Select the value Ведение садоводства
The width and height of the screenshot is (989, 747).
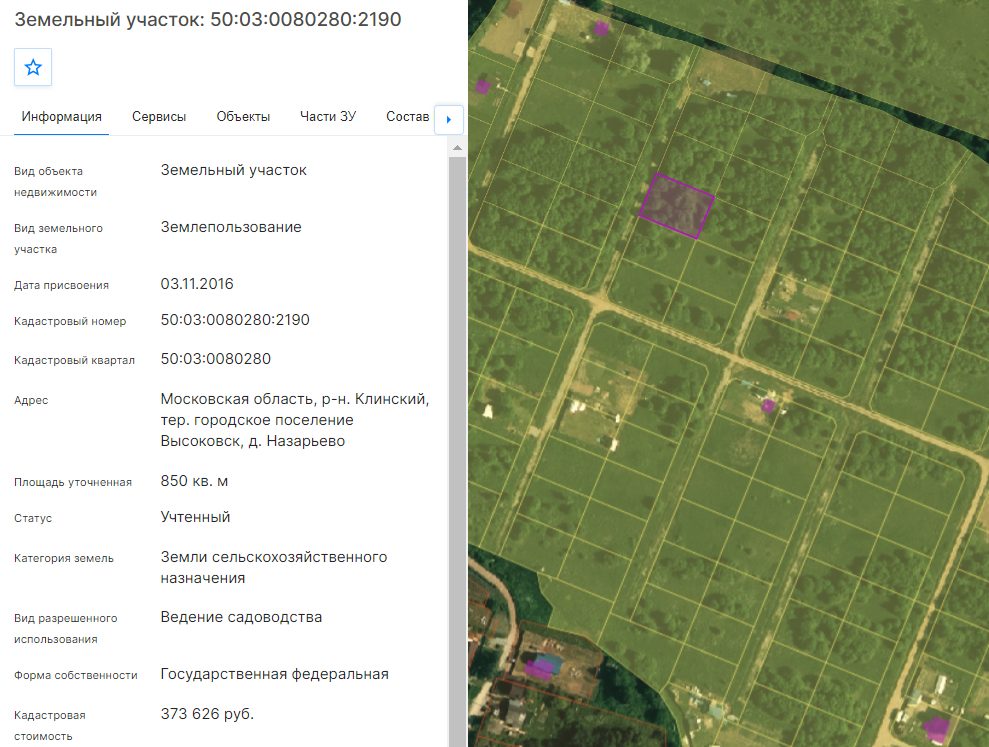241,617
